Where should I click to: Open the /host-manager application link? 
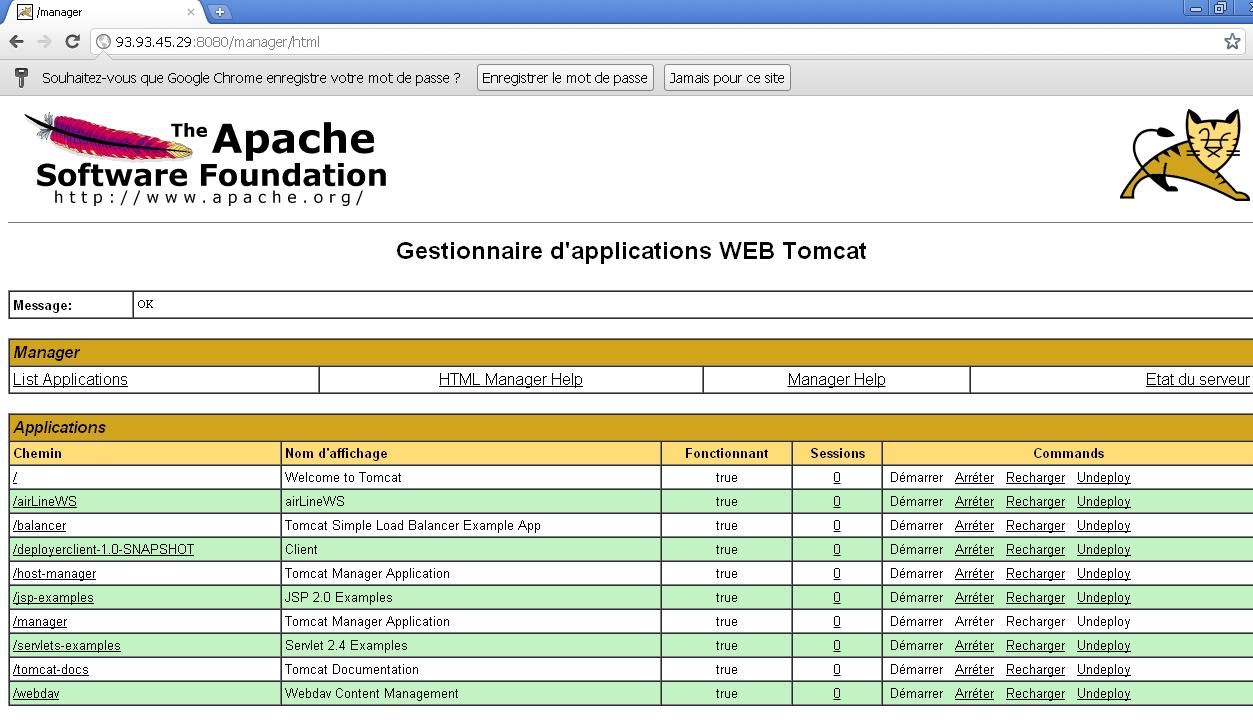click(55, 574)
